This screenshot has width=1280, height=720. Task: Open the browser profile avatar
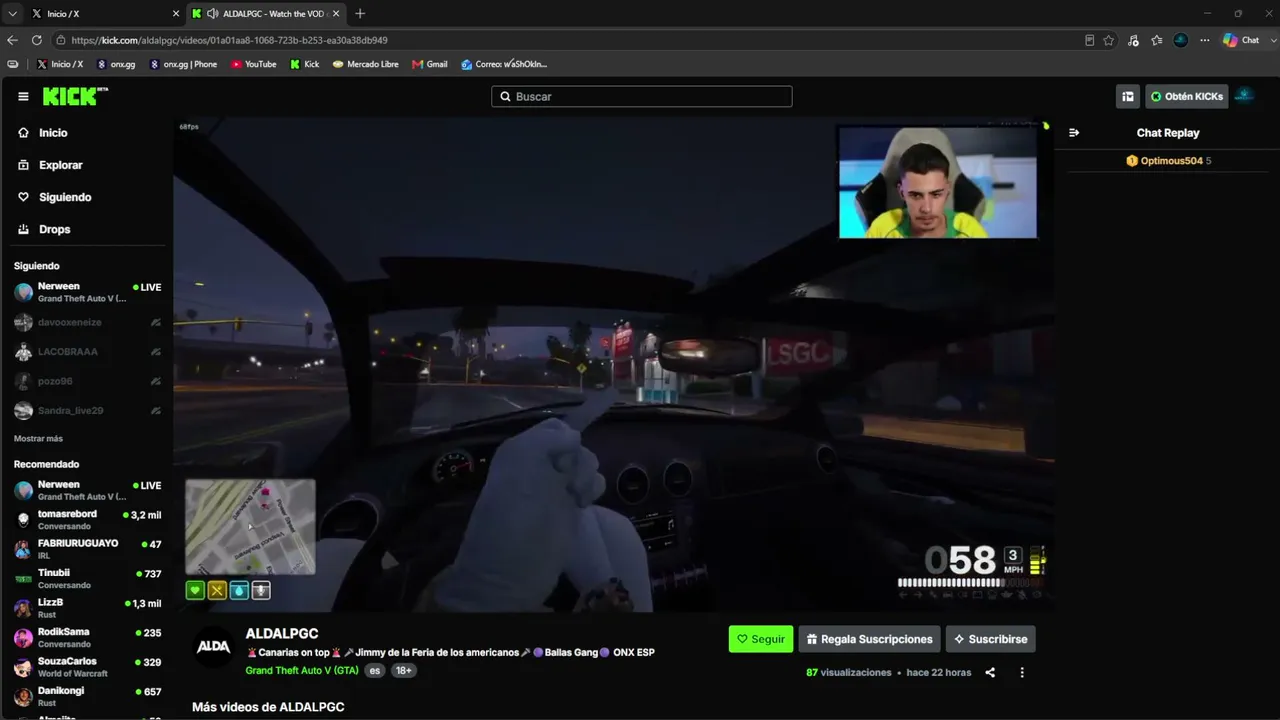[x=1181, y=40]
